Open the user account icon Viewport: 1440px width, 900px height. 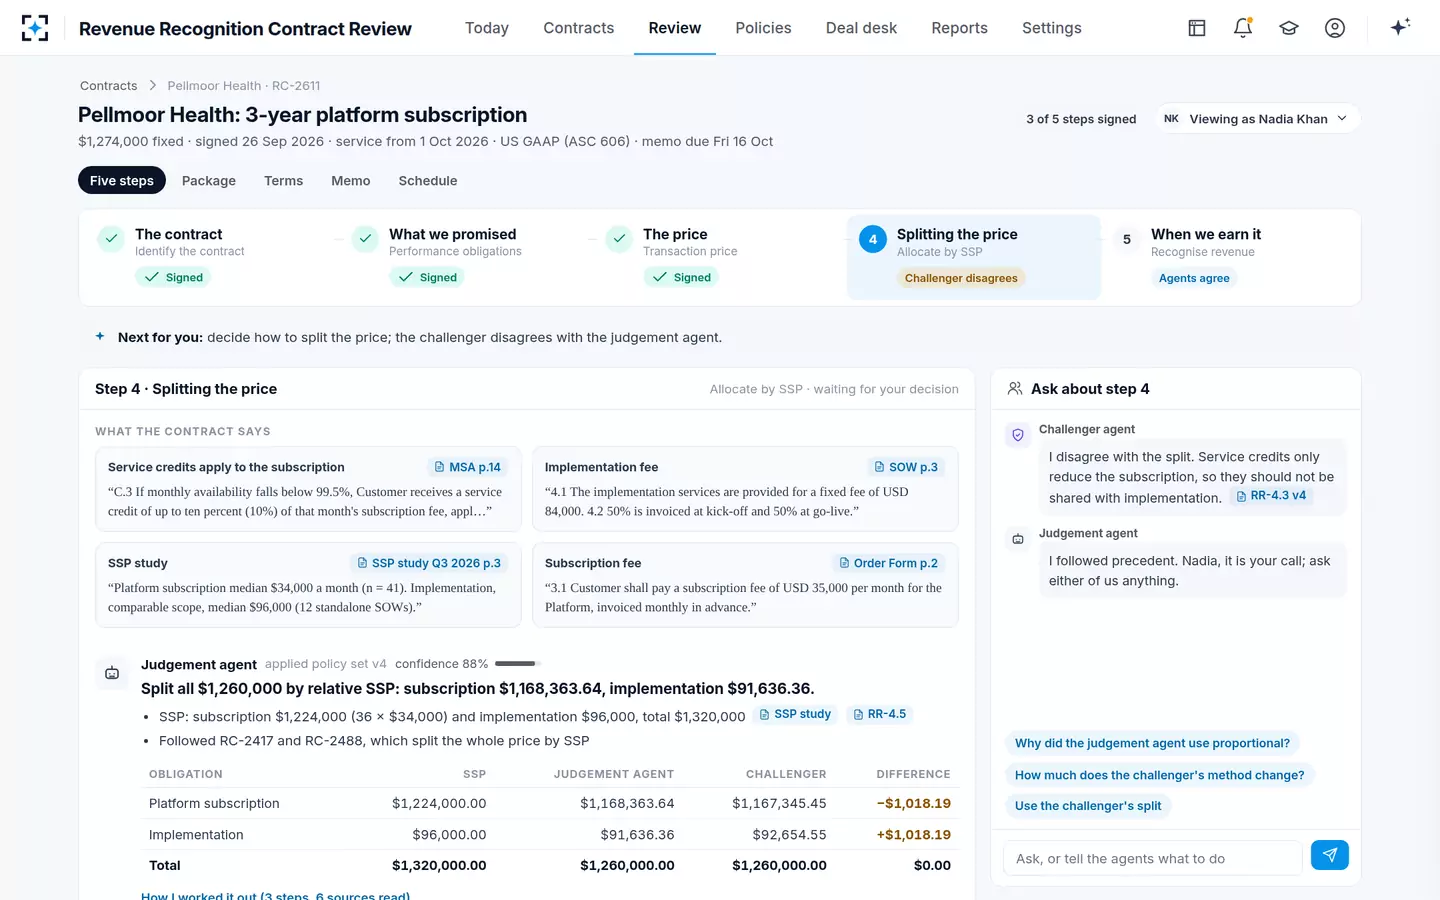point(1335,28)
